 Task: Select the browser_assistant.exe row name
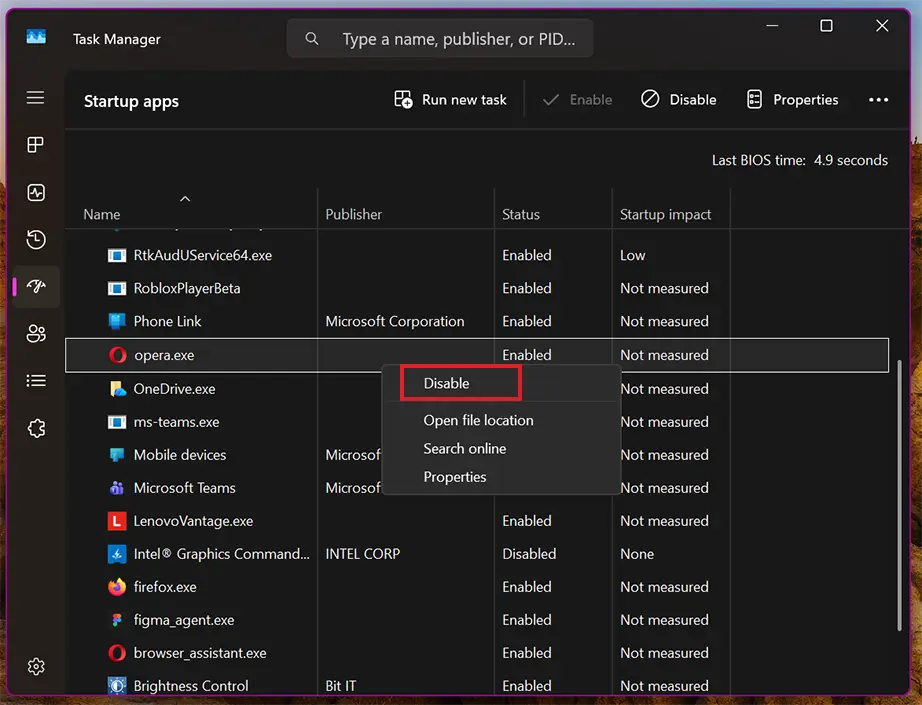(x=200, y=653)
